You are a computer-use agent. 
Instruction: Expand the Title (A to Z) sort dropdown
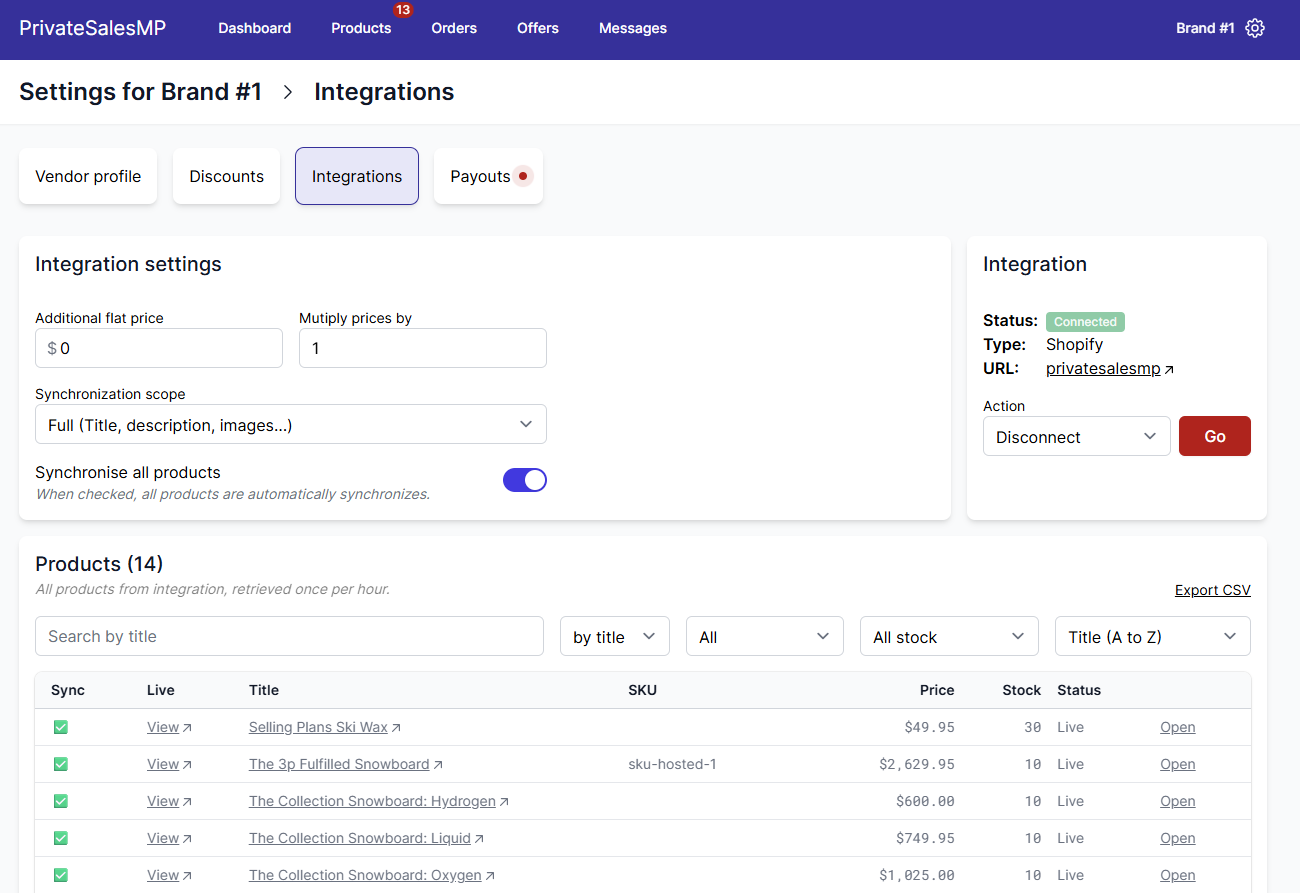(1152, 636)
